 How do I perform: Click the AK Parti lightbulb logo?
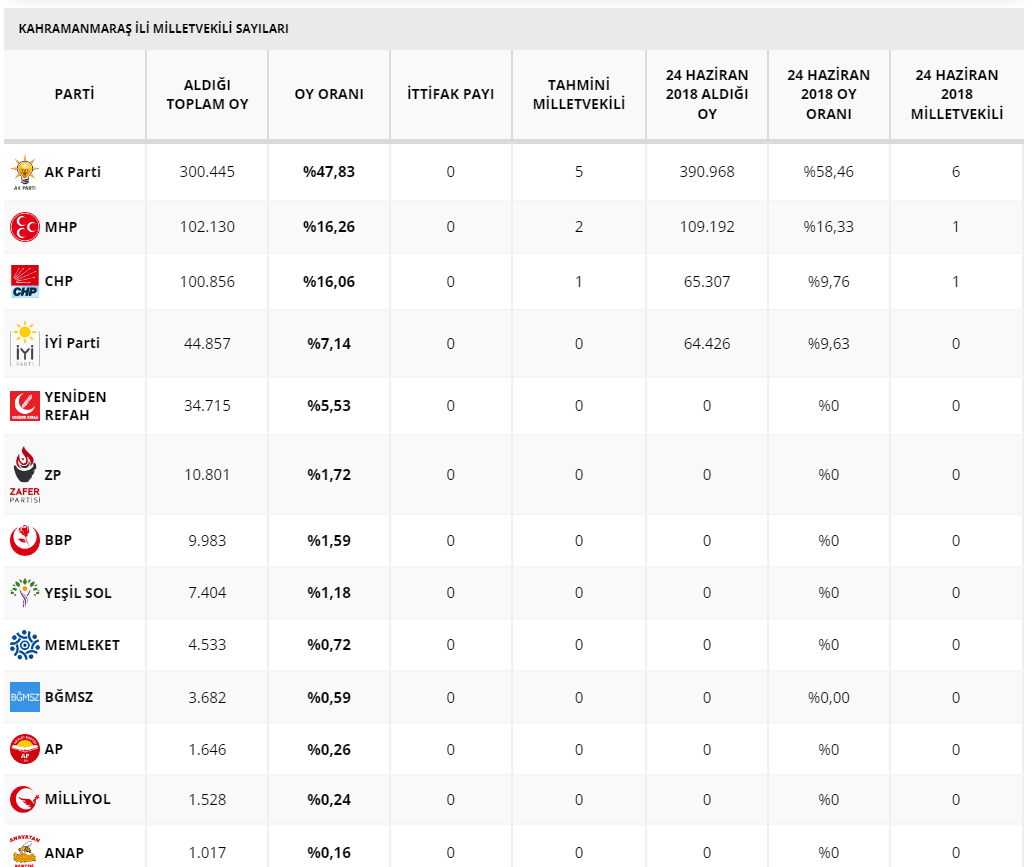(x=25, y=172)
